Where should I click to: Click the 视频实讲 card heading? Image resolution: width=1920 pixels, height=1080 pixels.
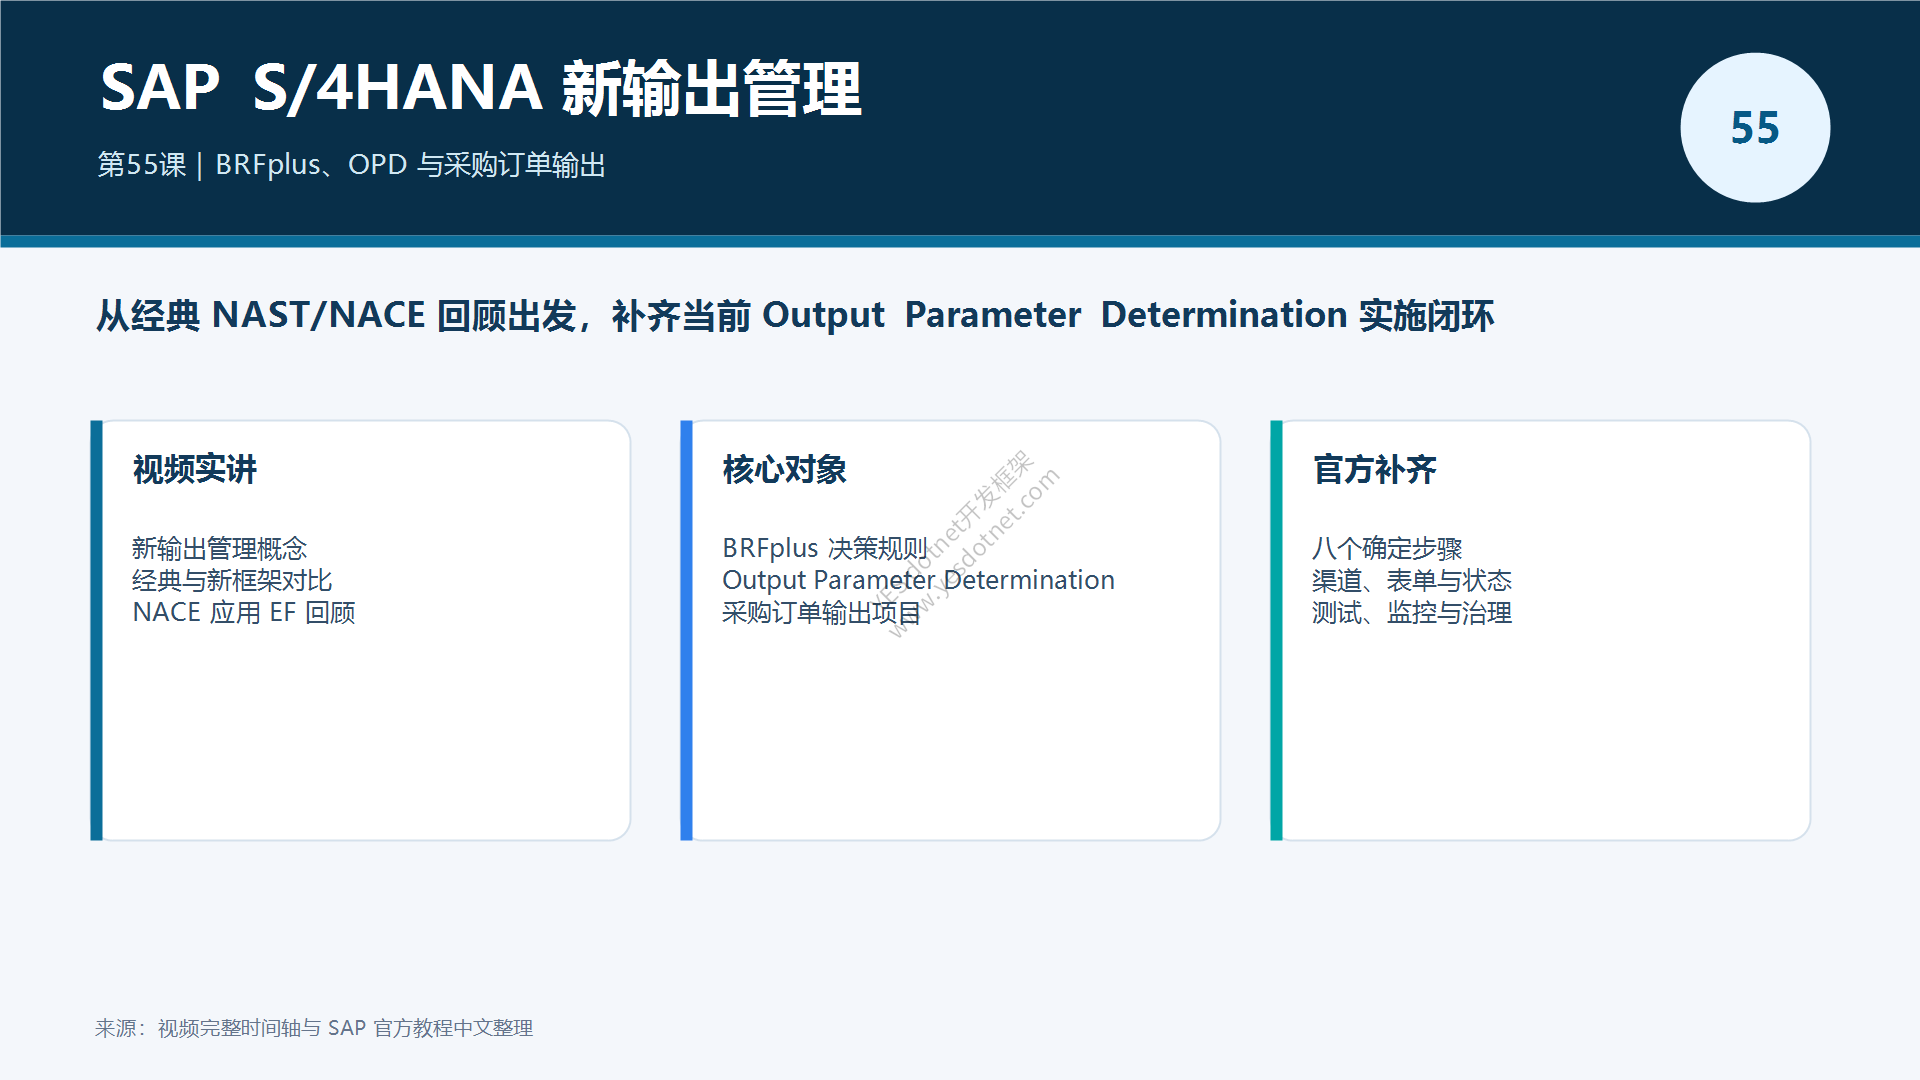click(x=195, y=469)
